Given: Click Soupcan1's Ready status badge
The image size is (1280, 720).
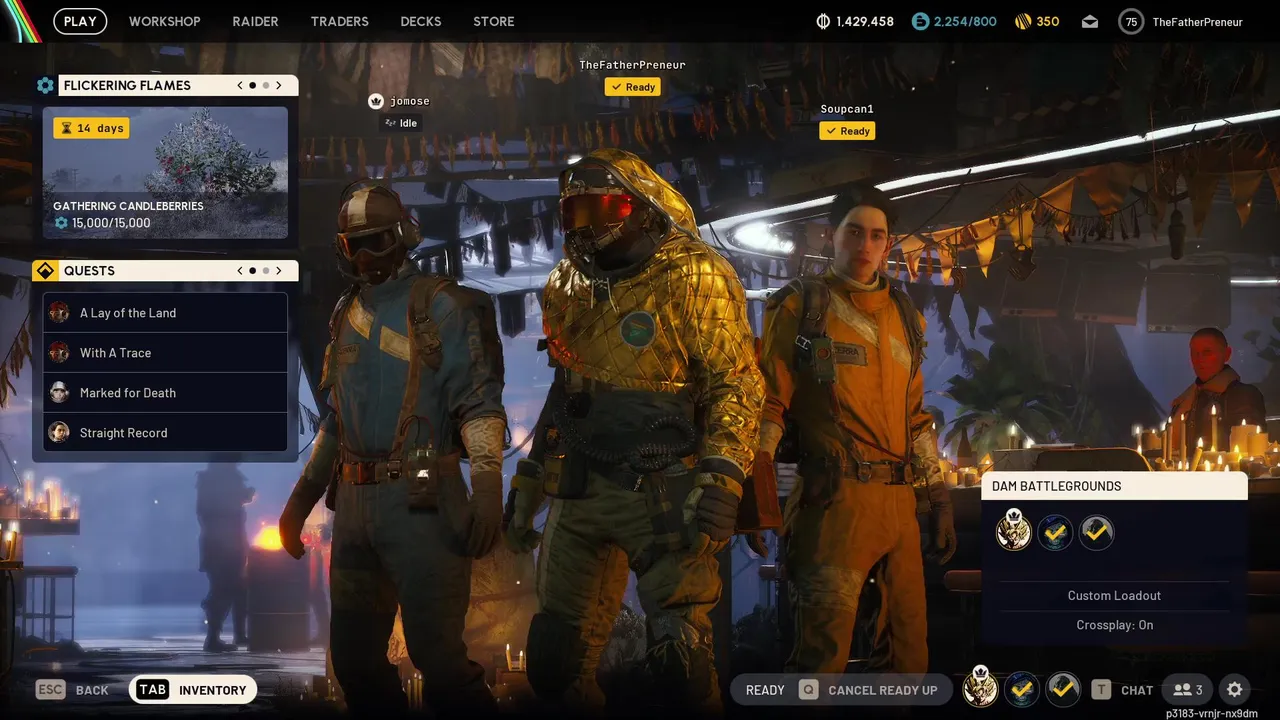Looking at the screenshot, I should click(847, 131).
